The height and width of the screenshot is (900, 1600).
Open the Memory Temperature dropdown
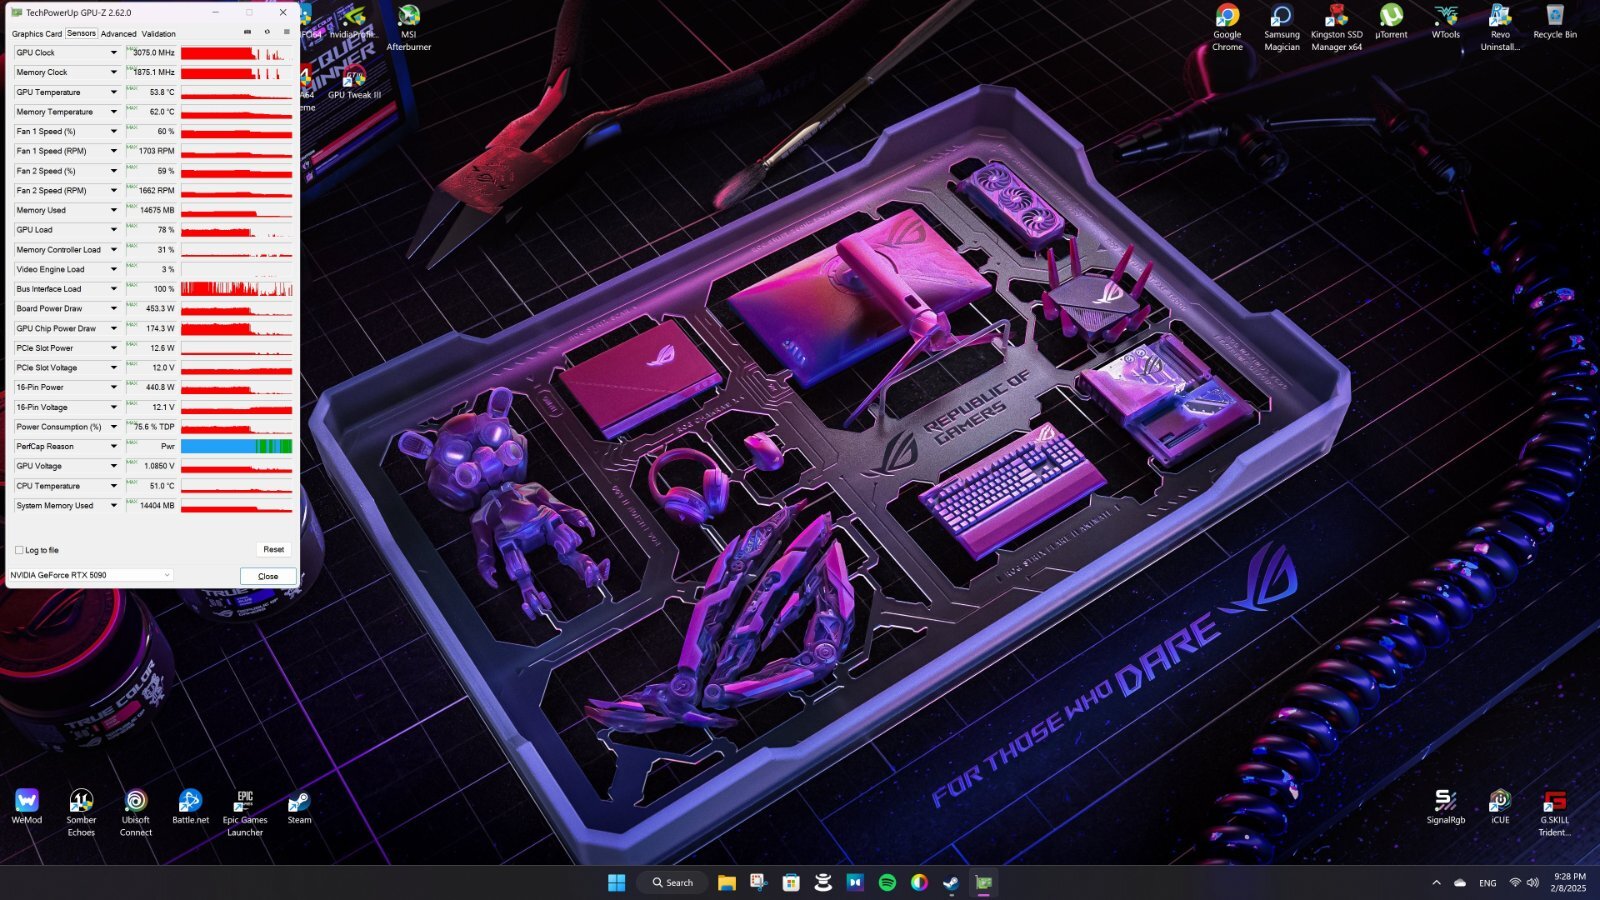tap(113, 112)
